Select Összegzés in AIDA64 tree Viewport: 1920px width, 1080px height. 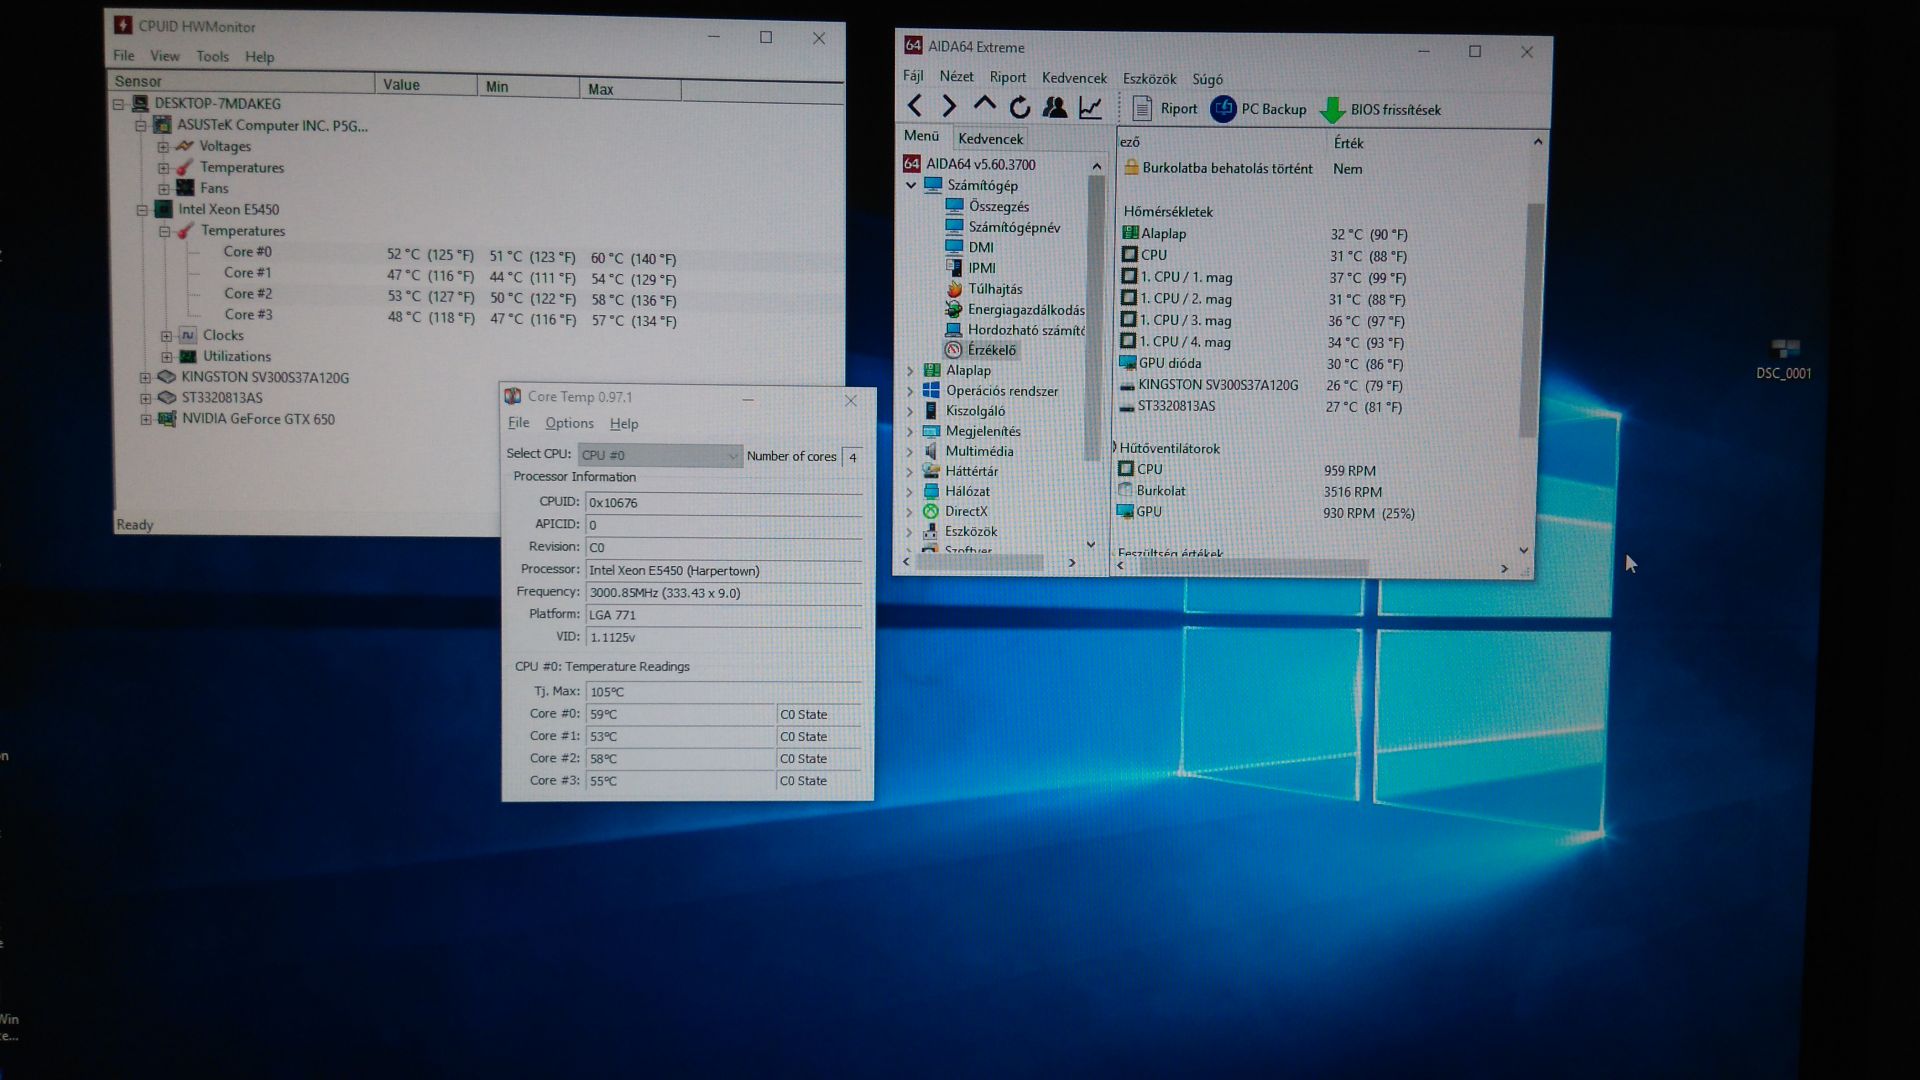tap(998, 206)
